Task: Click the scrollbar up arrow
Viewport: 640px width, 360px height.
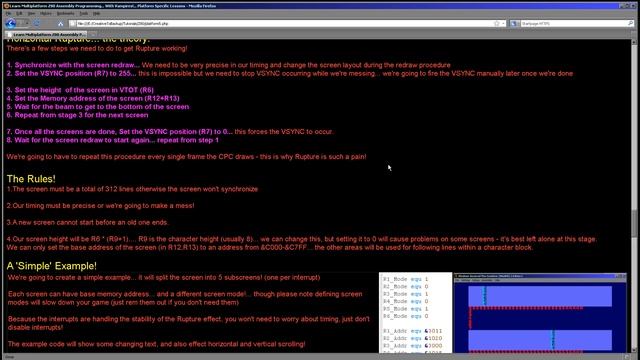Action: [634, 42]
